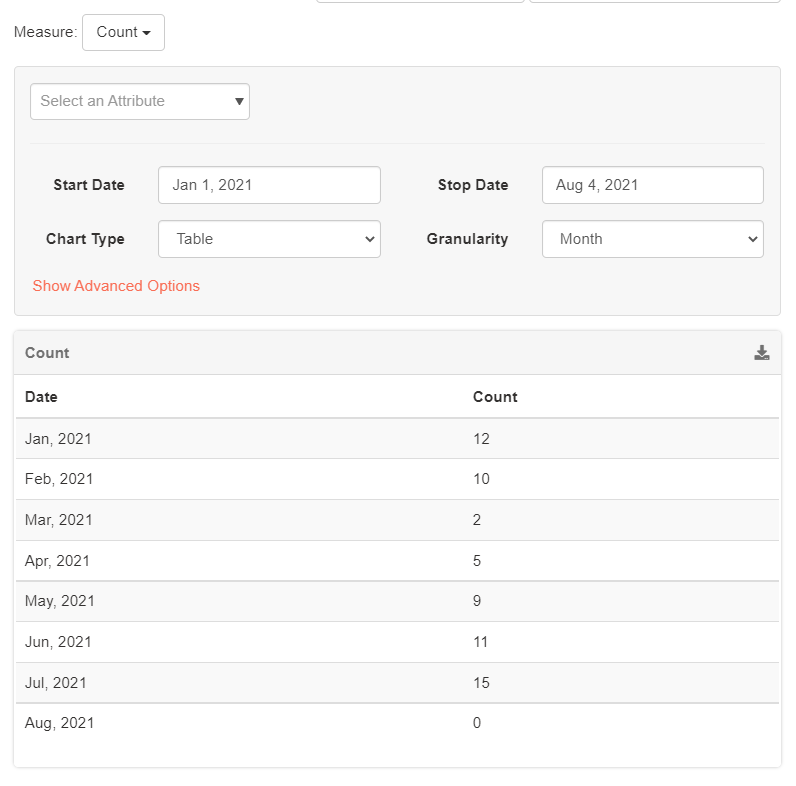Open the Count measure dropdown
The image size is (796, 786).
(123, 32)
